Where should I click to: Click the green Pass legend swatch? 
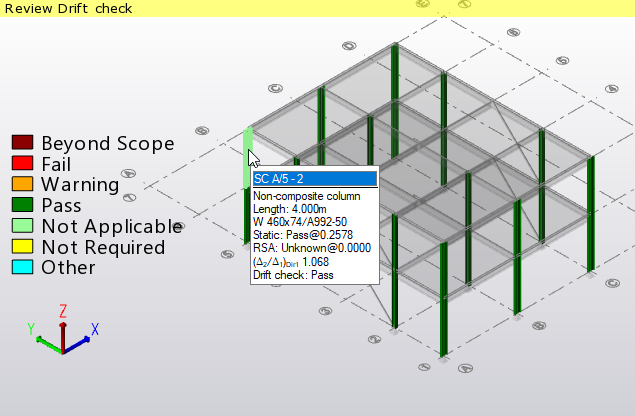(22, 205)
